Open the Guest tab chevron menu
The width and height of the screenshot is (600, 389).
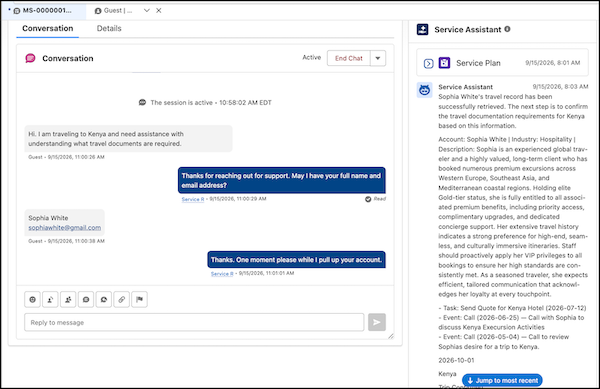click(147, 11)
